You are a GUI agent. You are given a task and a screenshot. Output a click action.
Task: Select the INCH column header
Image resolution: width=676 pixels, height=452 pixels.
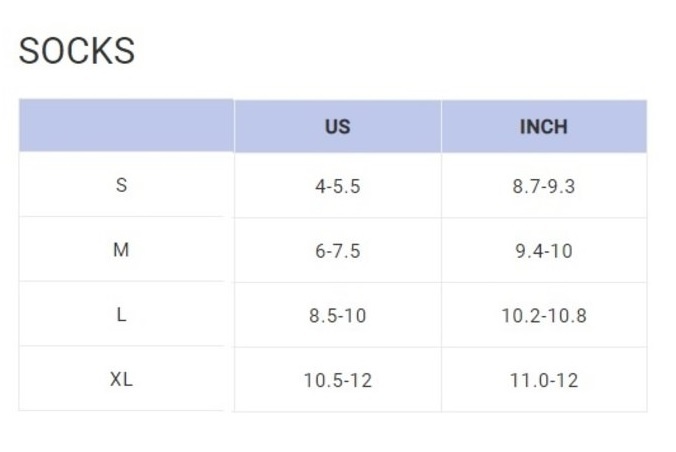(544, 126)
